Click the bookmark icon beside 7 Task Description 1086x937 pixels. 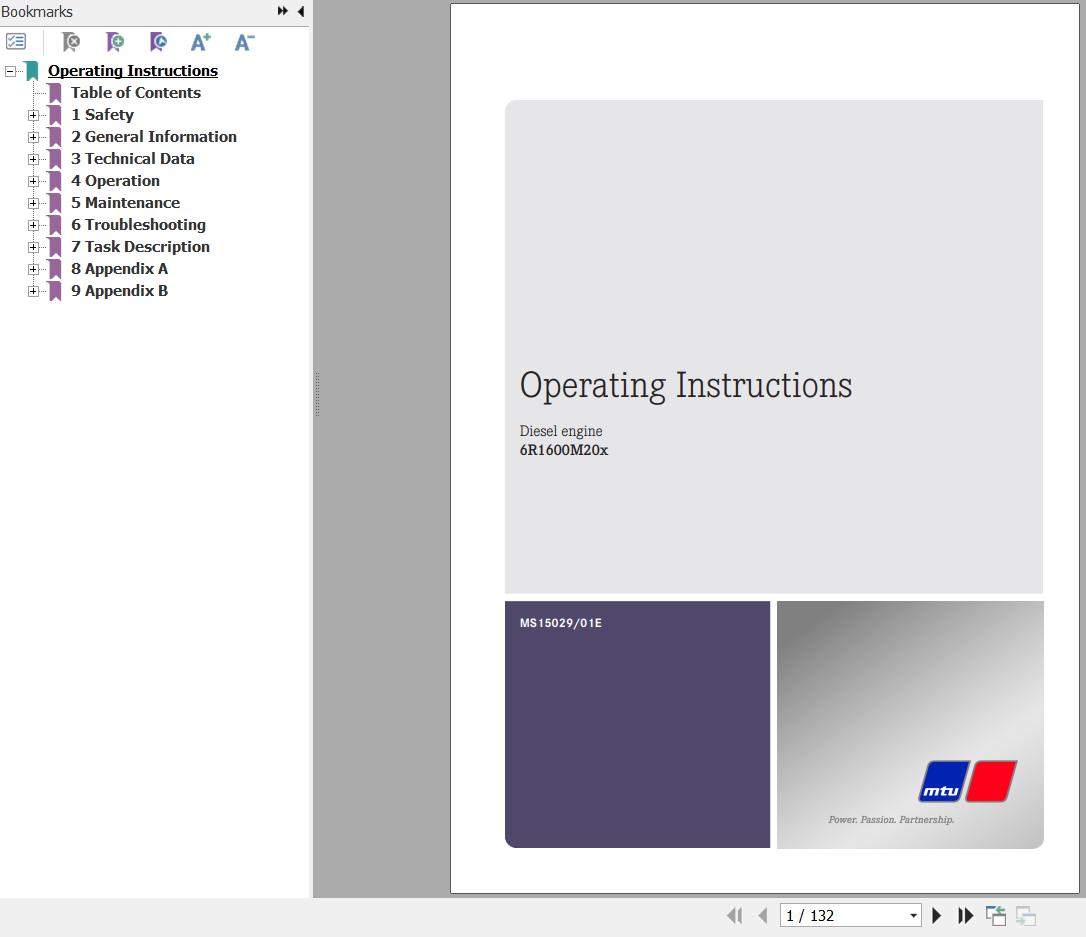coord(55,247)
